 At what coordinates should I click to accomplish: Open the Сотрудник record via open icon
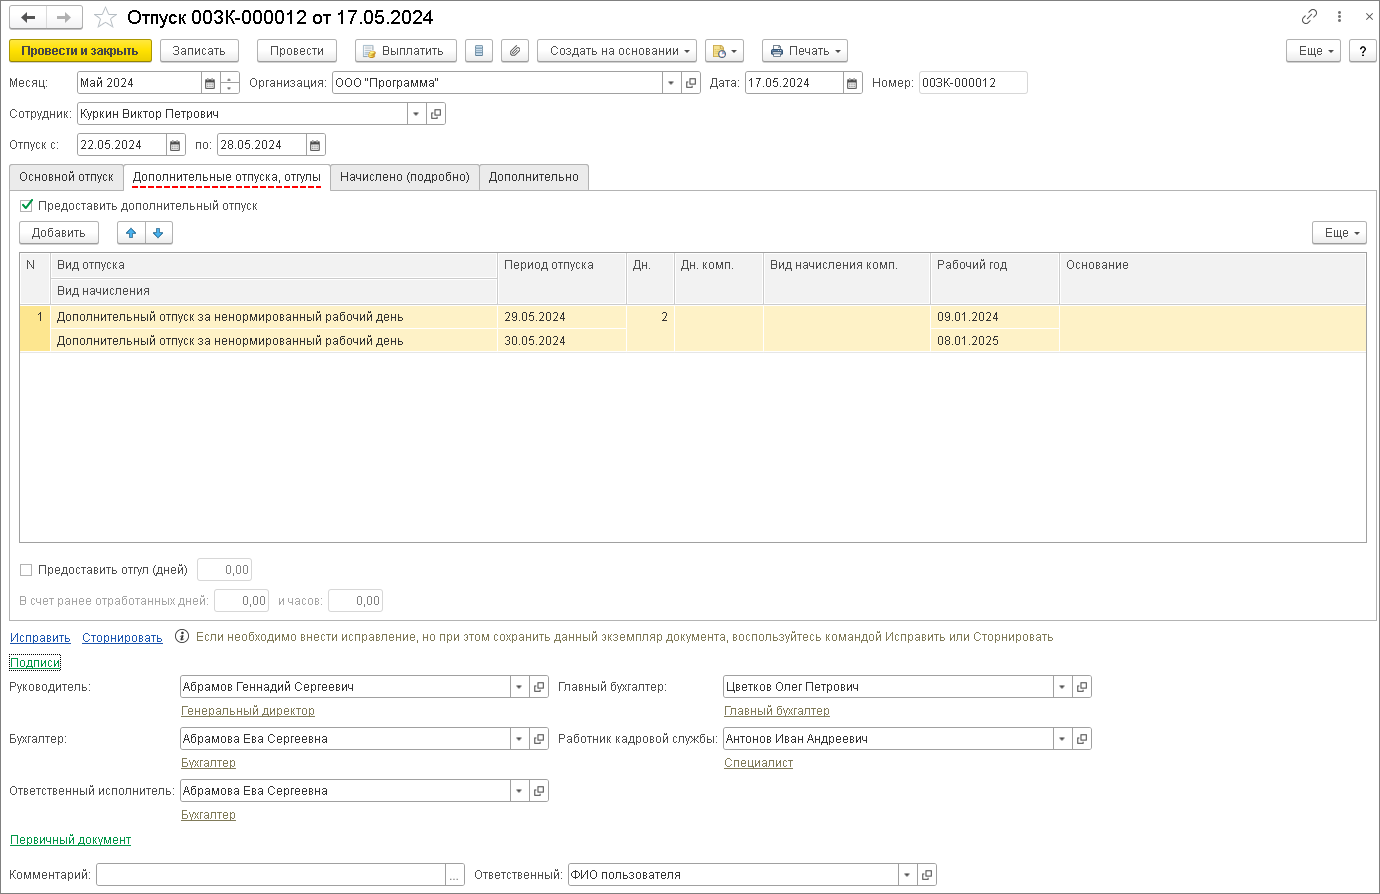pyautogui.click(x=436, y=114)
